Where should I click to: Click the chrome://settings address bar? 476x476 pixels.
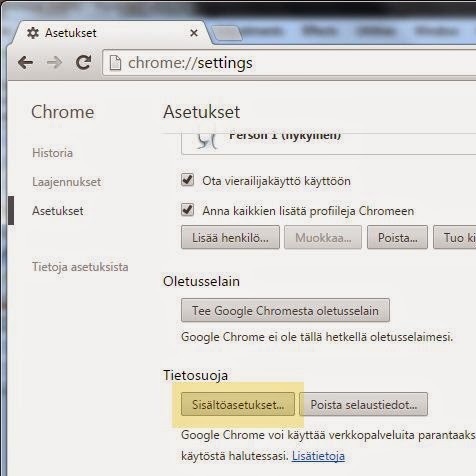coord(289,63)
